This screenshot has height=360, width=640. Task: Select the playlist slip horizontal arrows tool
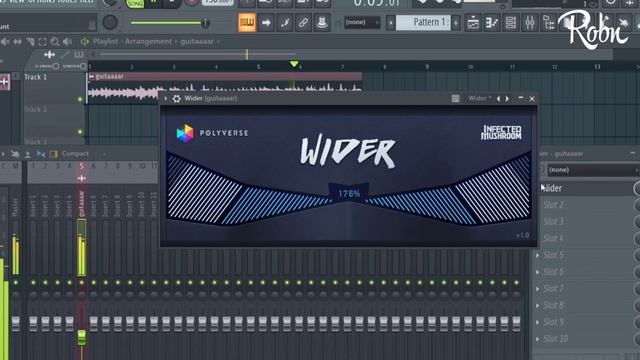click(18, 41)
